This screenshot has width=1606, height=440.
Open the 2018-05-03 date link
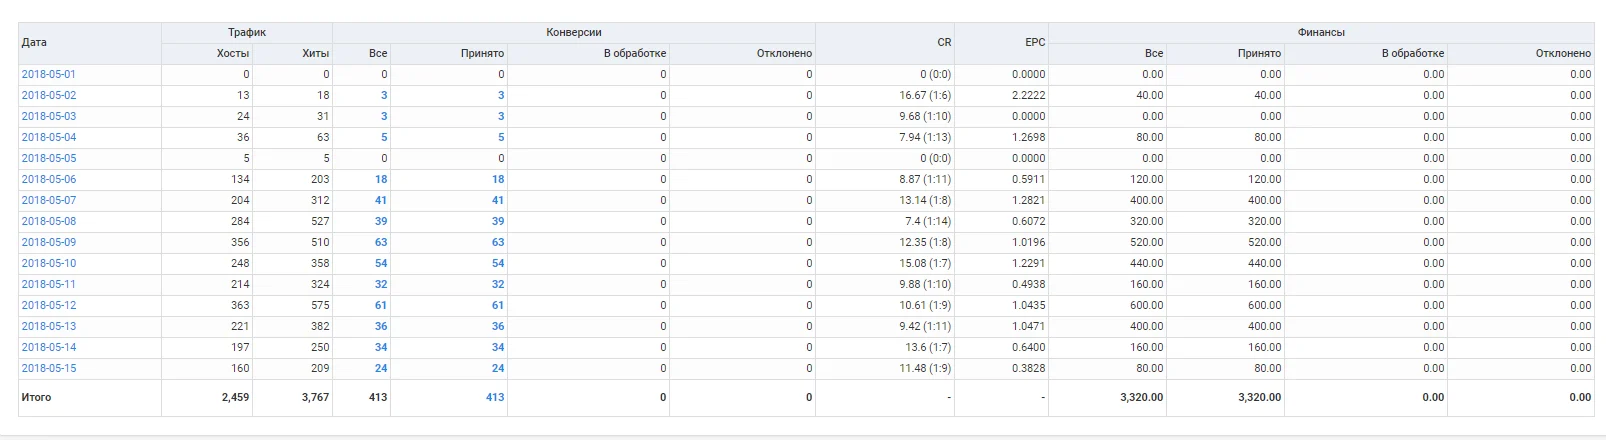pyautogui.click(x=48, y=116)
